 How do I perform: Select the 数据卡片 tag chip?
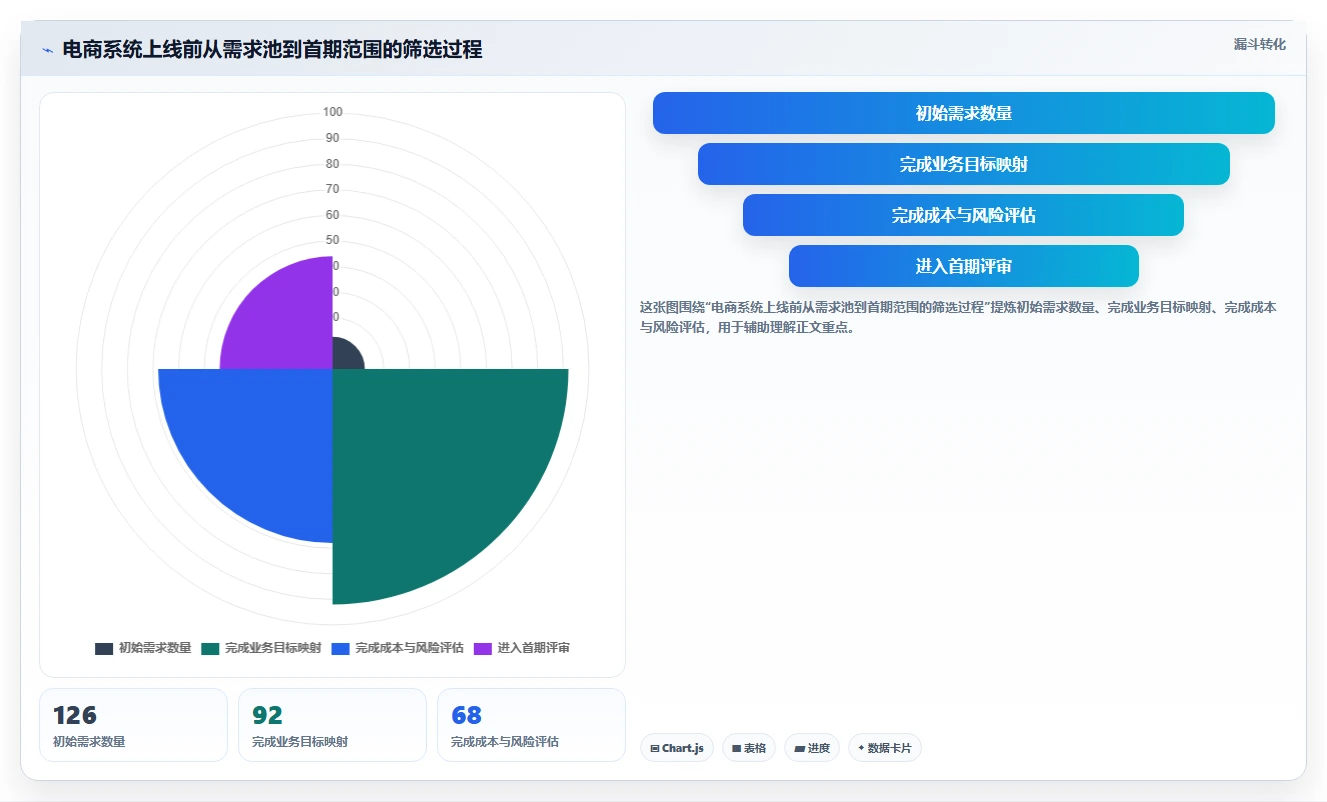pyautogui.click(x=885, y=748)
